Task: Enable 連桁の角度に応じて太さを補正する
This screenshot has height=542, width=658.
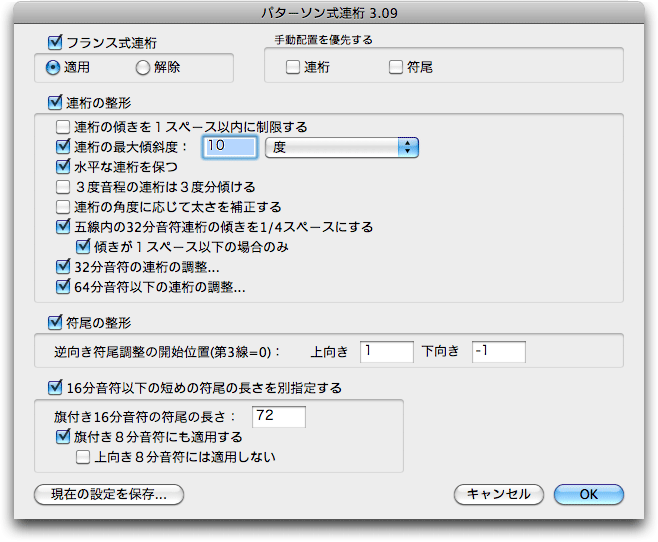Action: [63, 207]
